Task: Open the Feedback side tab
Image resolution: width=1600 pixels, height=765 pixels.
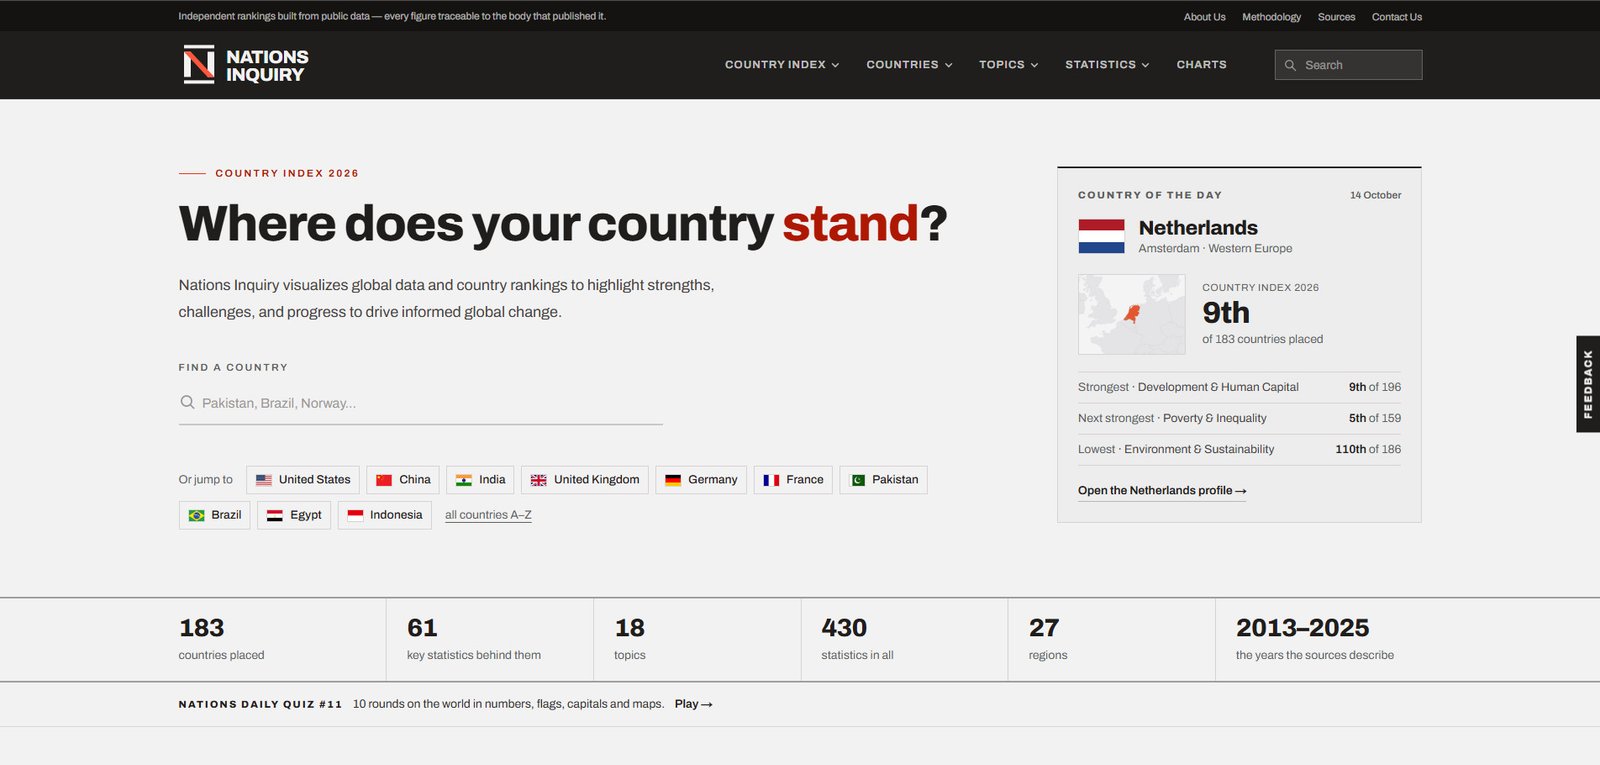Action: (x=1588, y=384)
